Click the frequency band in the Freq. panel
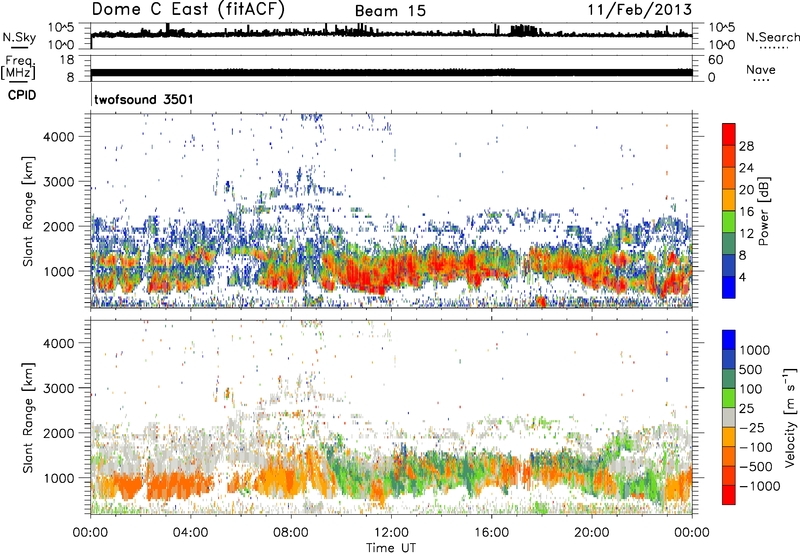 coord(391,72)
